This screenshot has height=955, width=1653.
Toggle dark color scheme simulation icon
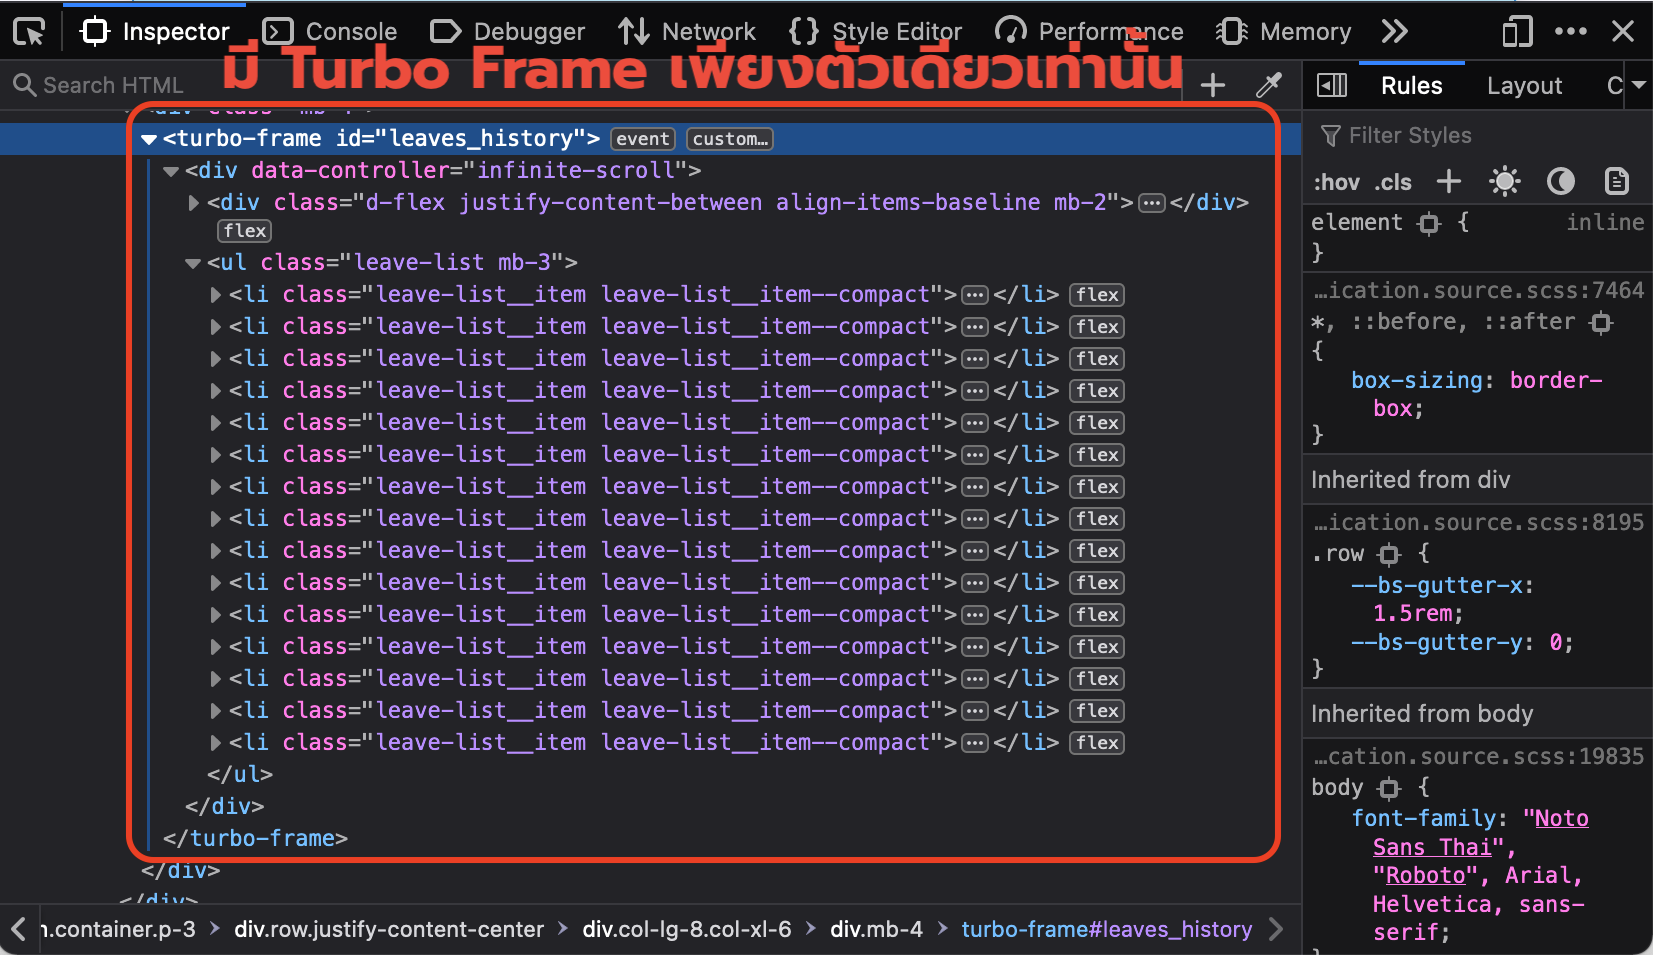(1561, 181)
